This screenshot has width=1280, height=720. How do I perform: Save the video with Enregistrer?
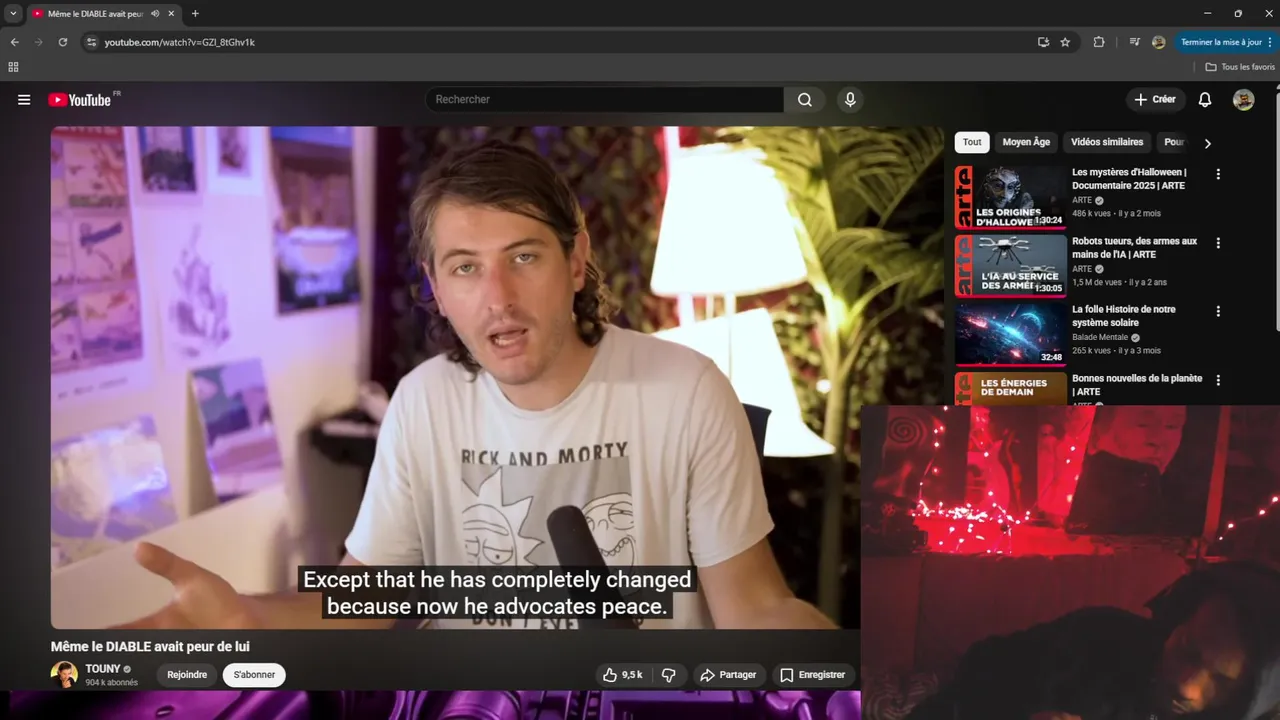point(812,675)
